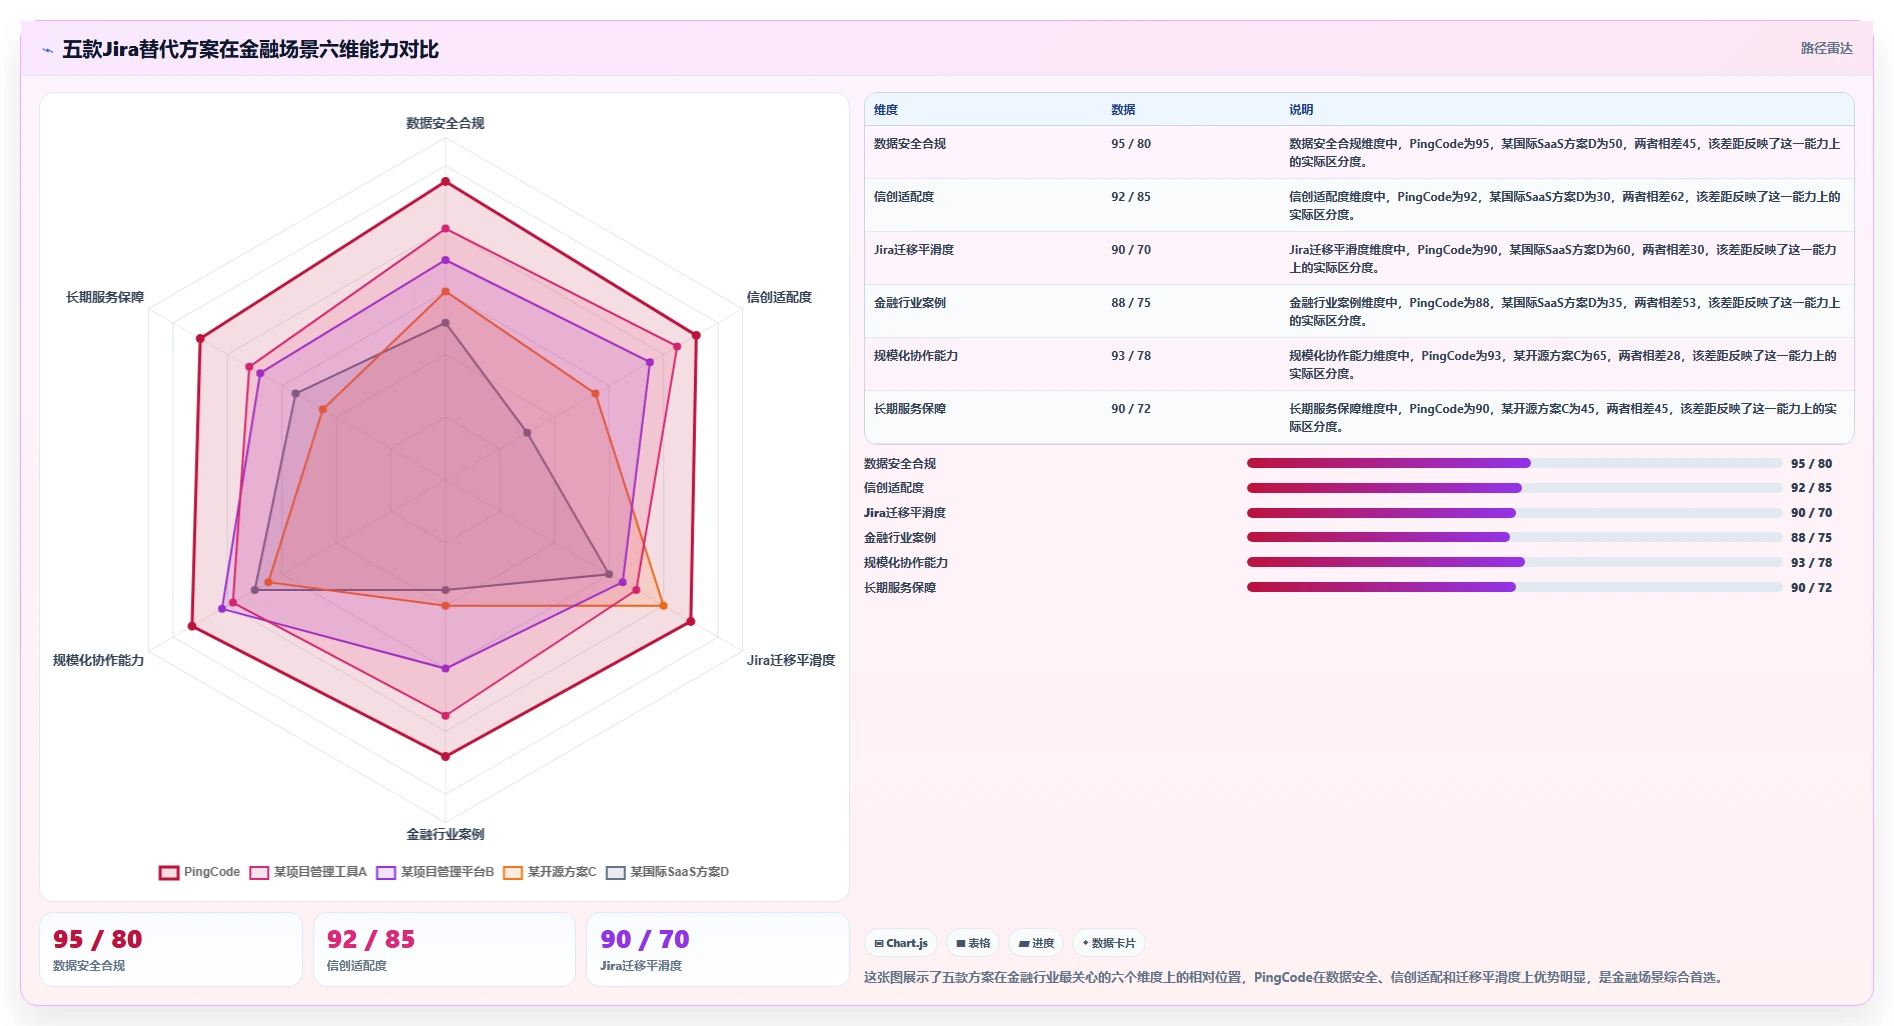Viewport: 1894px width, 1026px height.
Task: Select the Jira迁移平滑度 table row label
Action: point(914,250)
